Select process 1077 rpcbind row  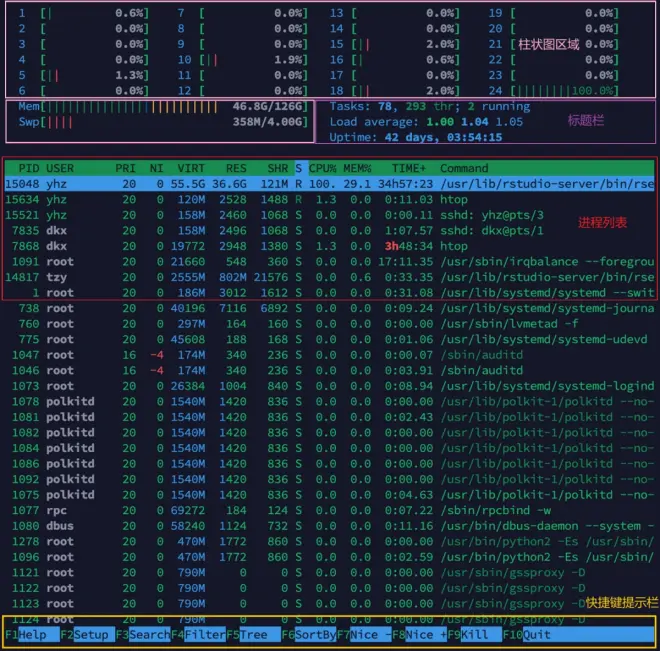click(330, 510)
